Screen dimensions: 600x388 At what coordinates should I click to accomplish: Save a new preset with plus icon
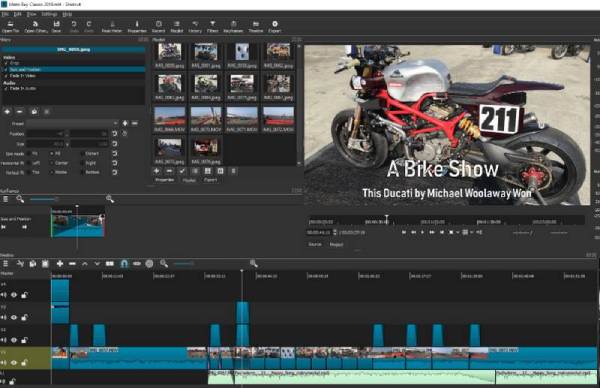click(x=125, y=123)
